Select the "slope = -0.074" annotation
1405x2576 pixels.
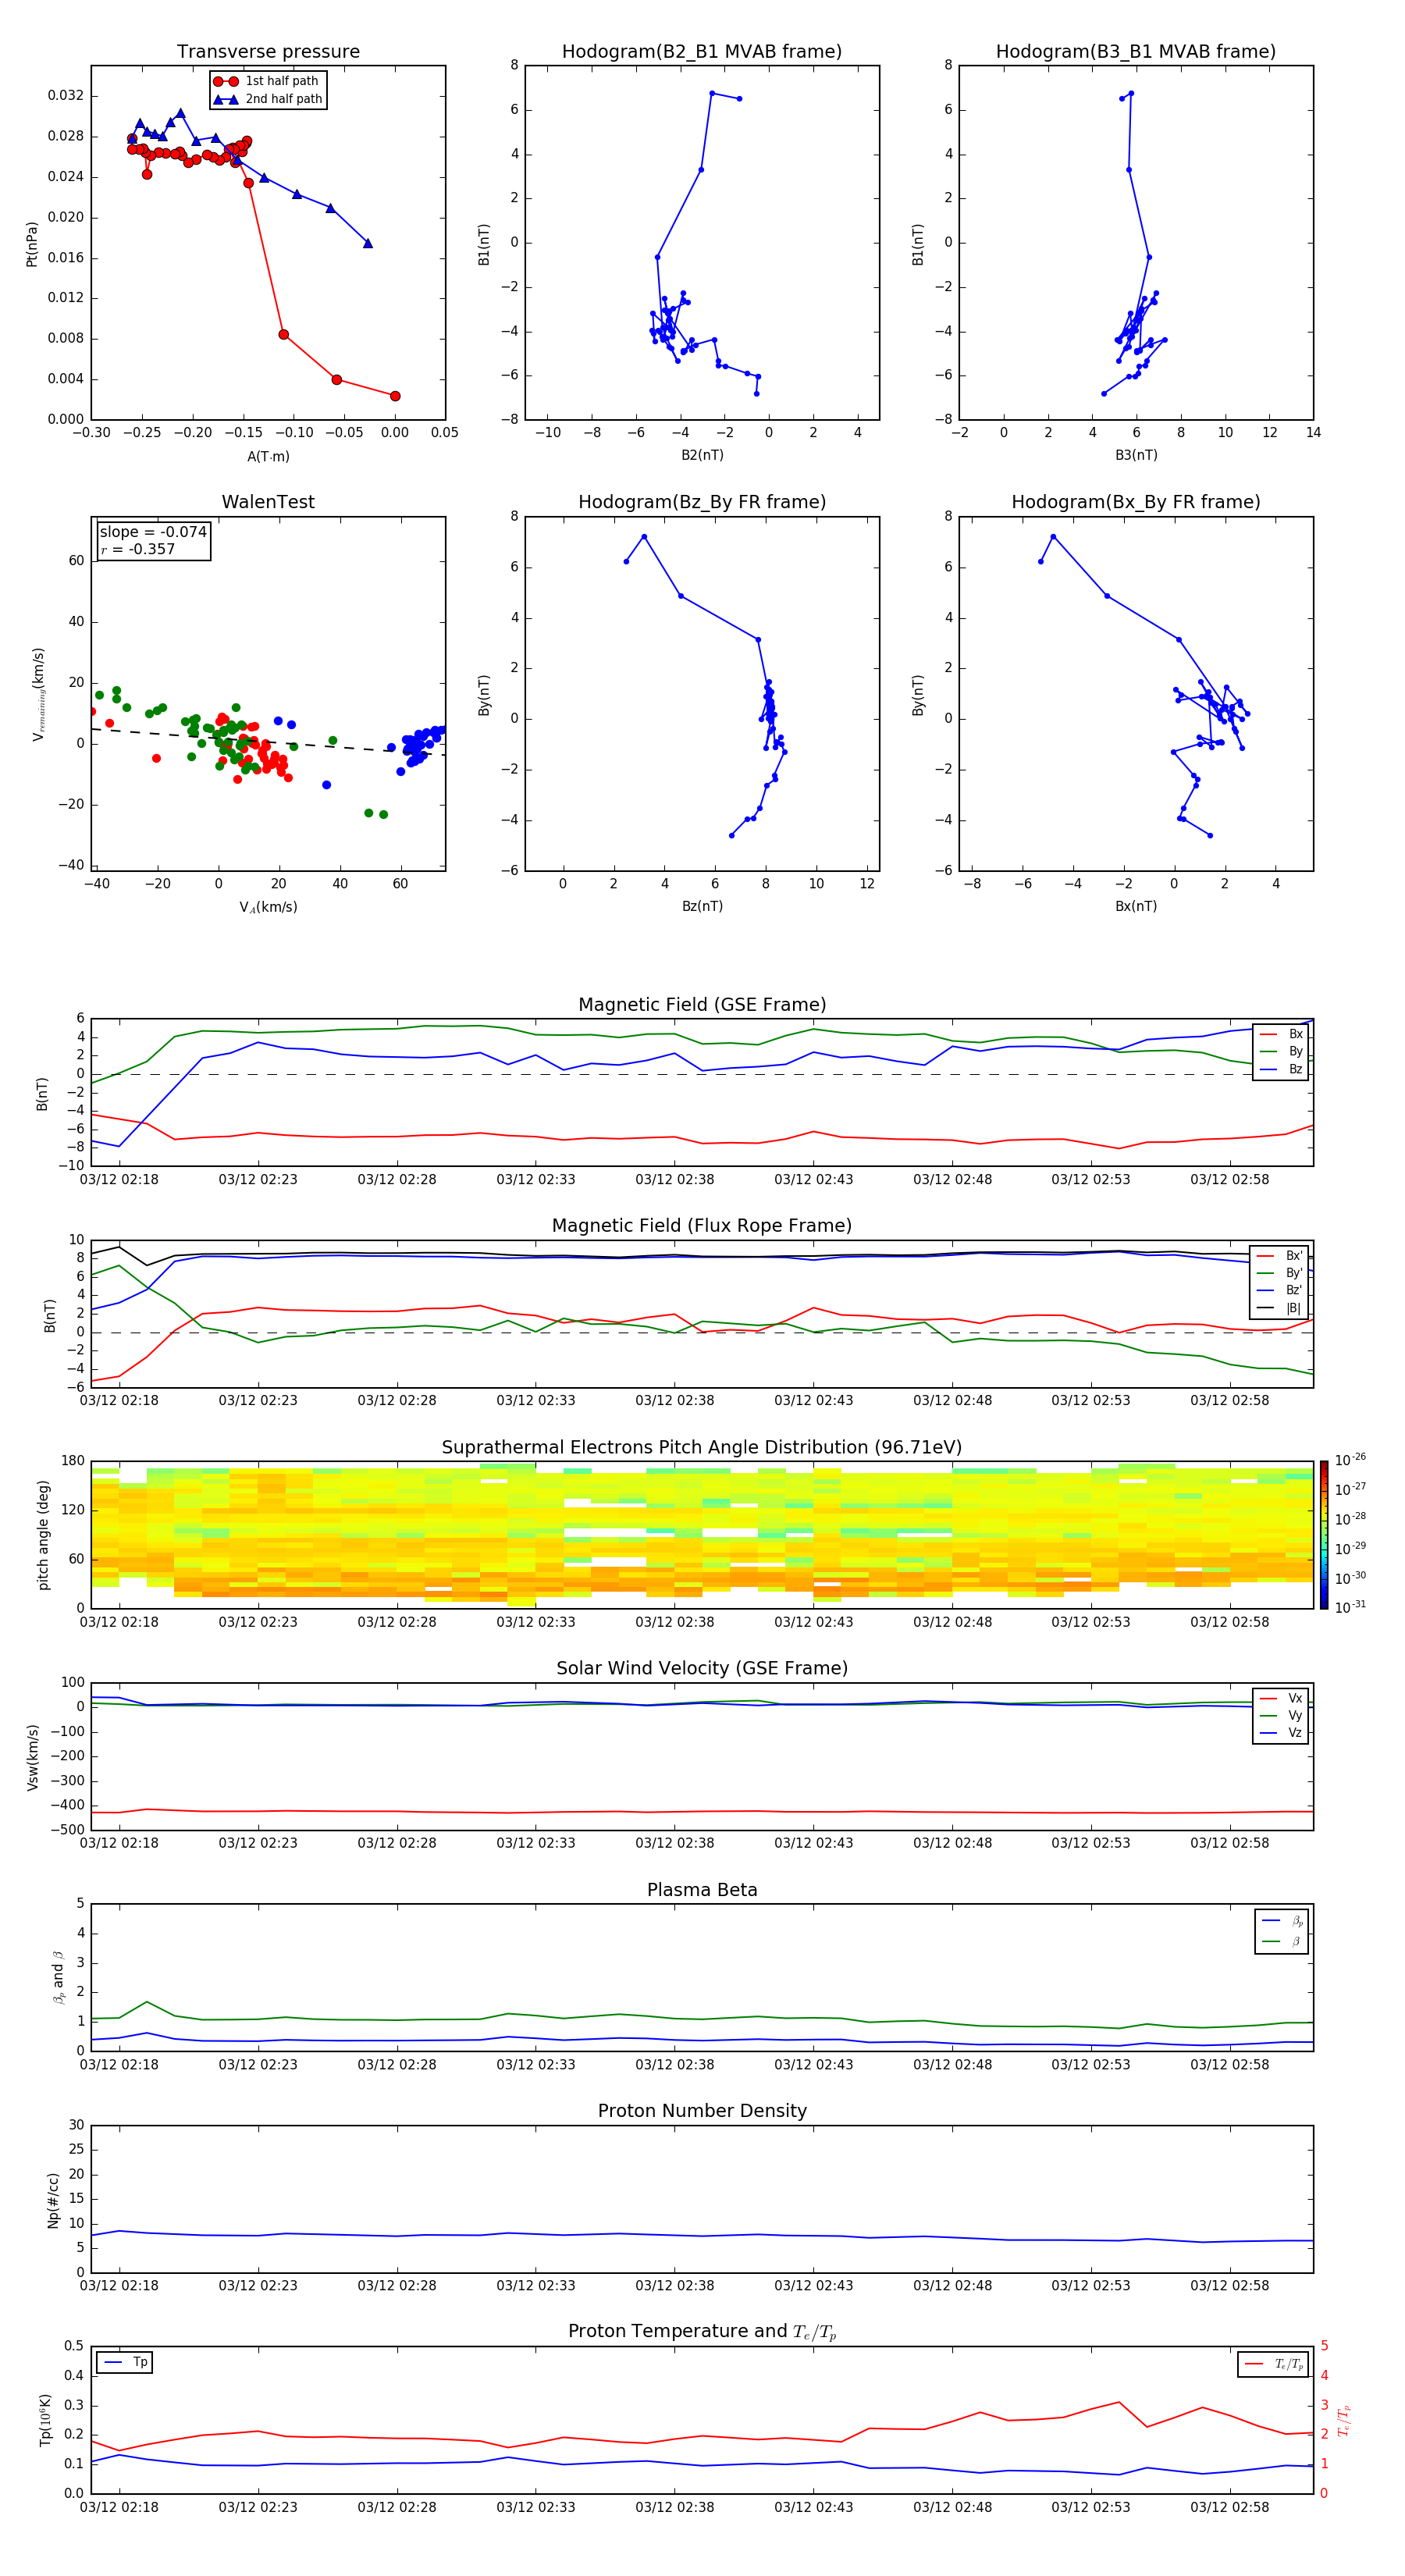[x=153, y=532]
